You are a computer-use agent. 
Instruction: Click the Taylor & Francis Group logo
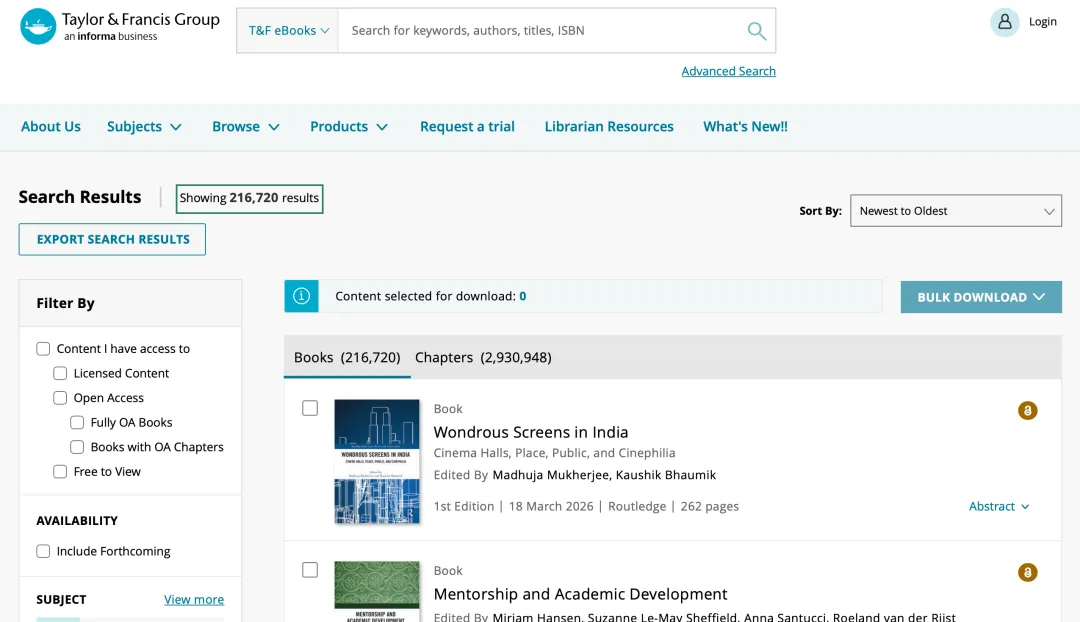pyautogui.click(x=119, y=27)
